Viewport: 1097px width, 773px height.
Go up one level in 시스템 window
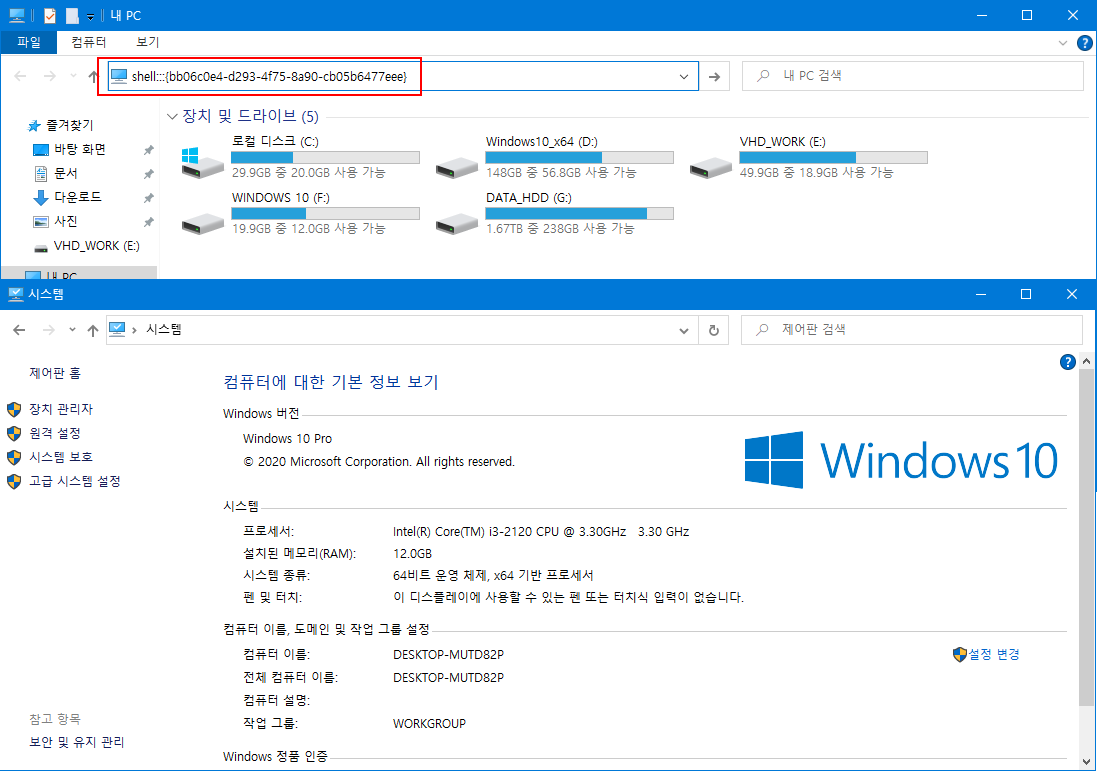click(92, 330)
